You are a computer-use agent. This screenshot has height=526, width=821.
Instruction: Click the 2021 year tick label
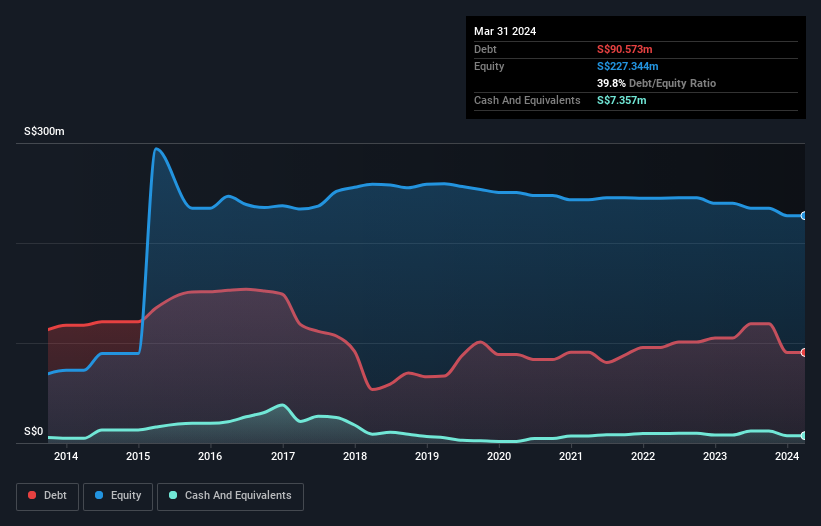[x=571, y=456]
